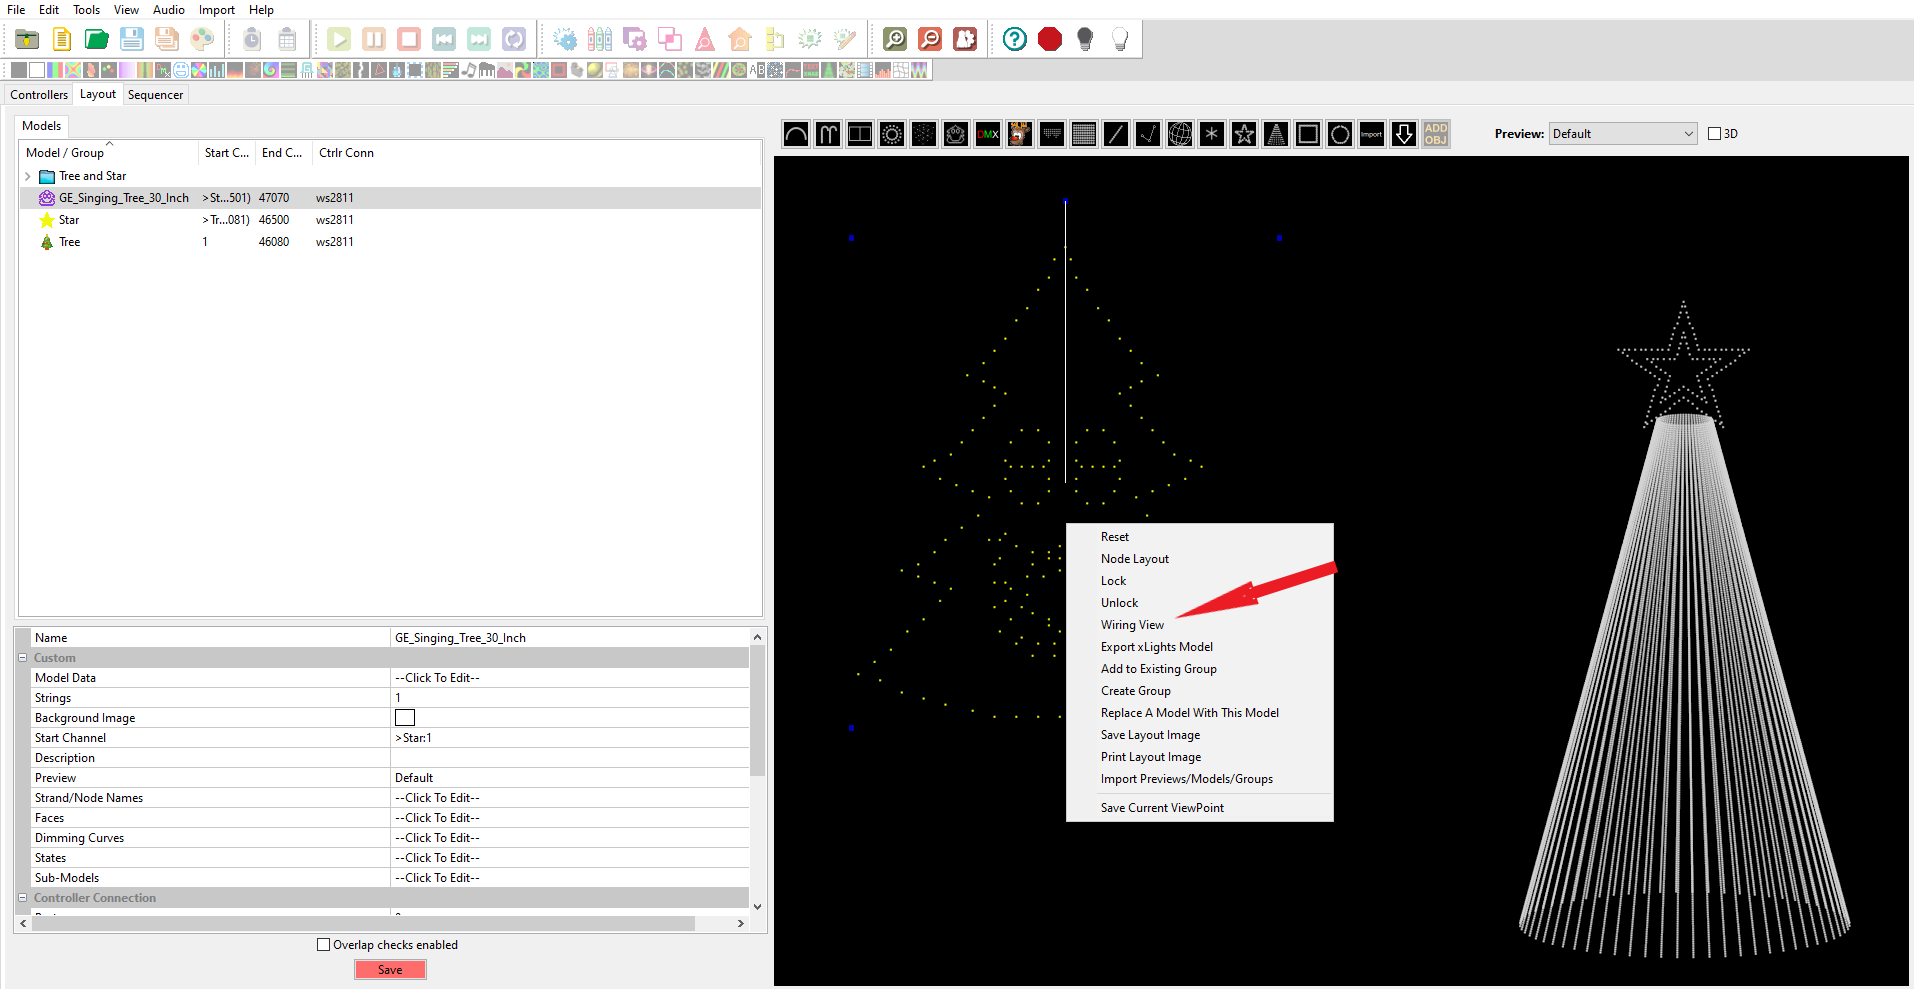1914x989 pixels.
Task: Open the Tools menu
Action: point(86,10)
